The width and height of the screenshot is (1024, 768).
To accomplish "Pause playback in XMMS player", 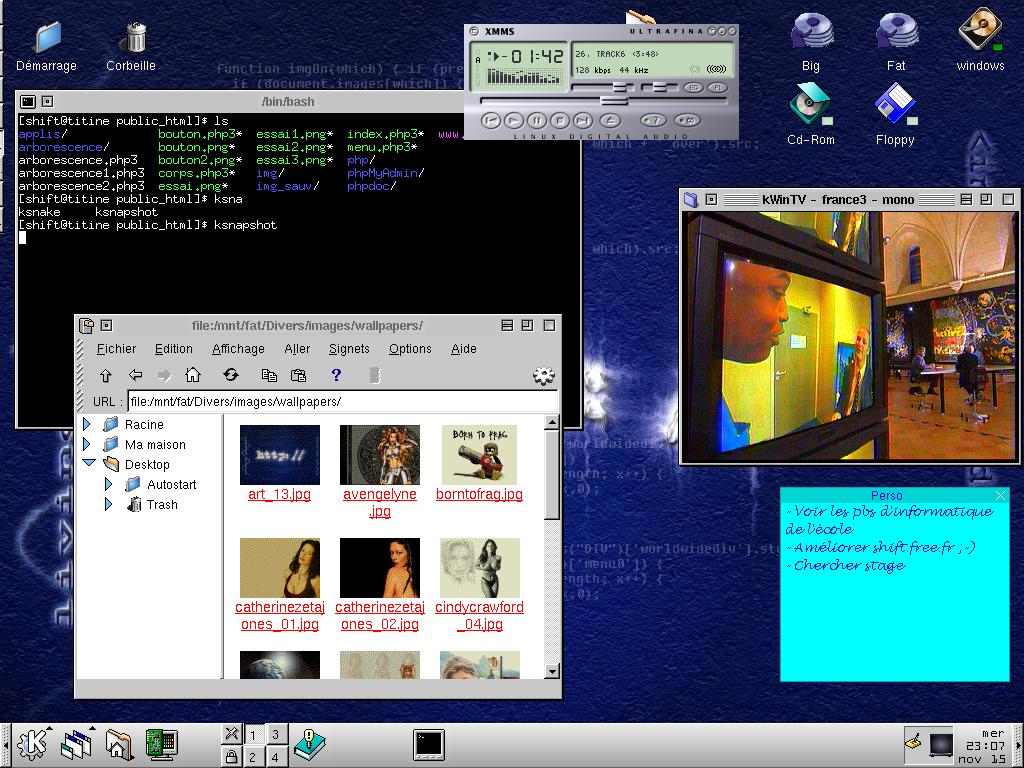I will coord(536,120).
